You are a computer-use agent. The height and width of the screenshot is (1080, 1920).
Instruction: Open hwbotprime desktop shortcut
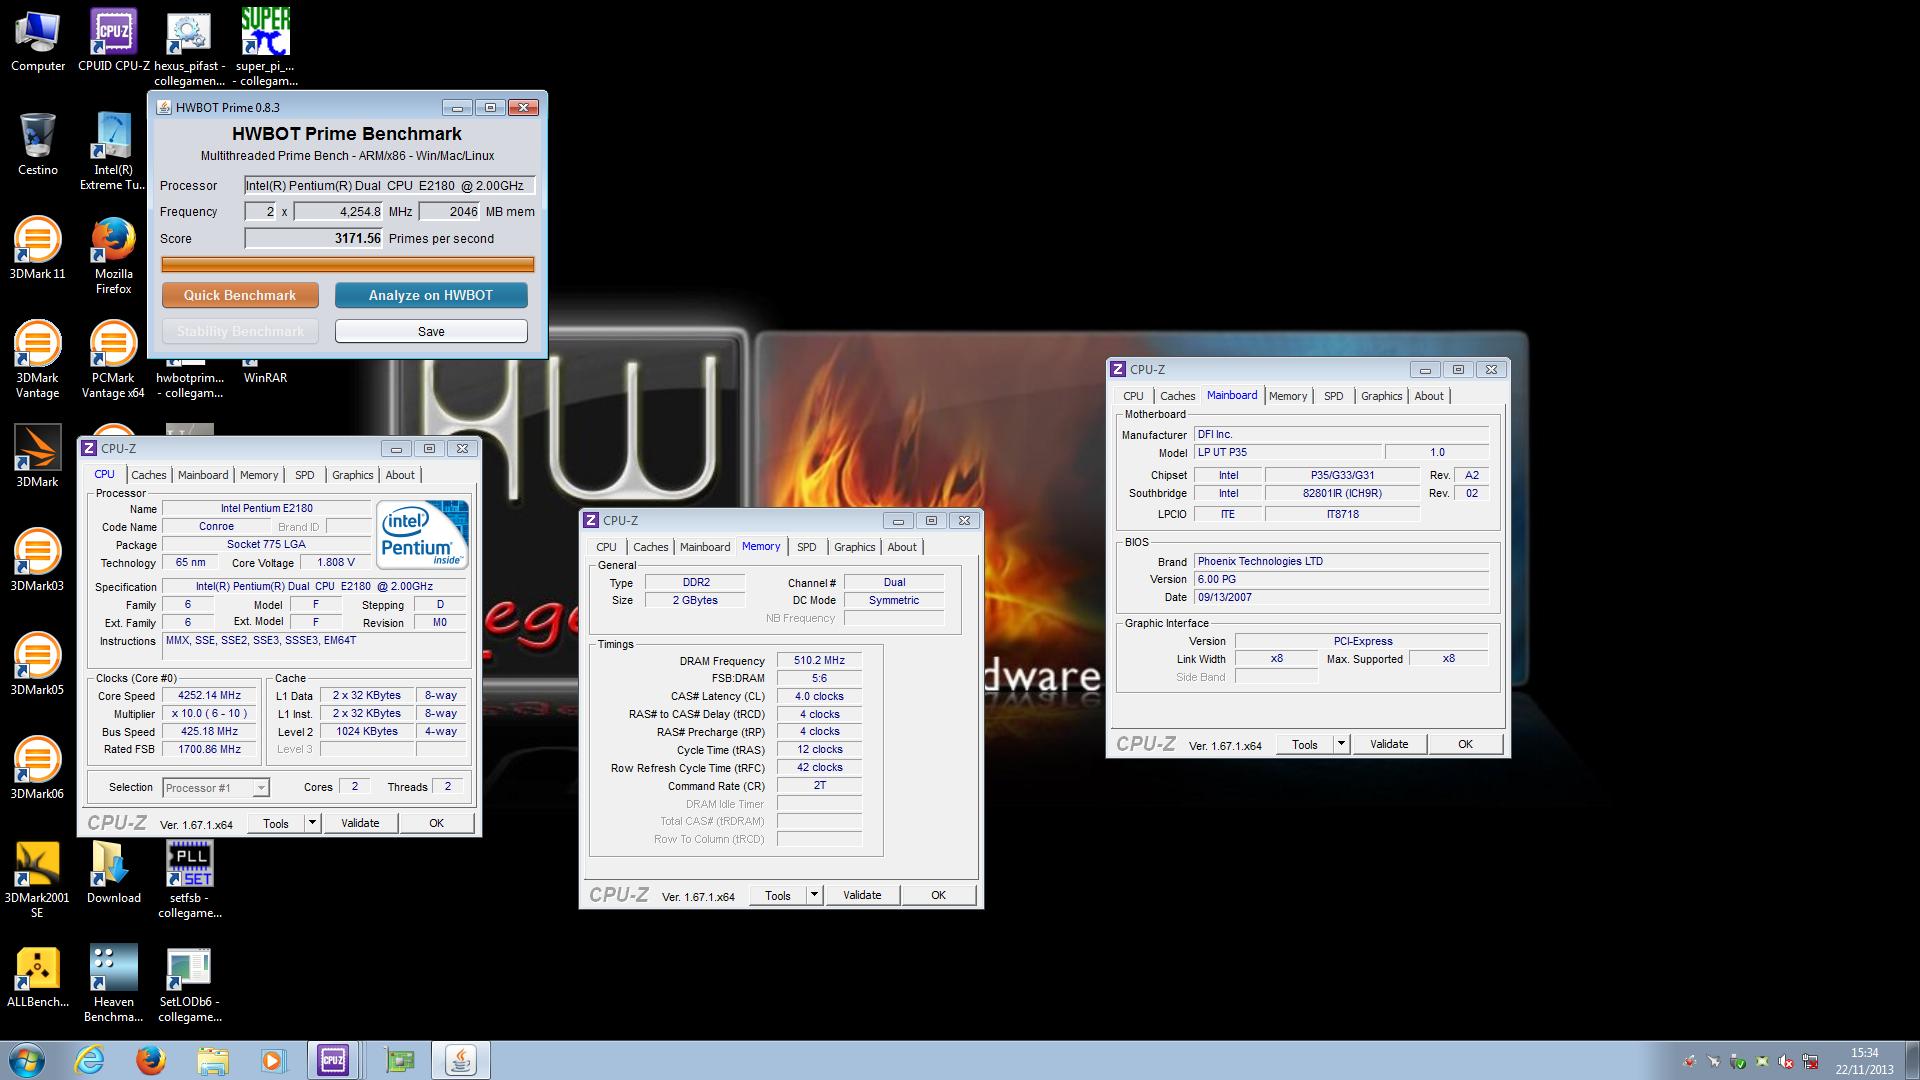coord(190,377)
